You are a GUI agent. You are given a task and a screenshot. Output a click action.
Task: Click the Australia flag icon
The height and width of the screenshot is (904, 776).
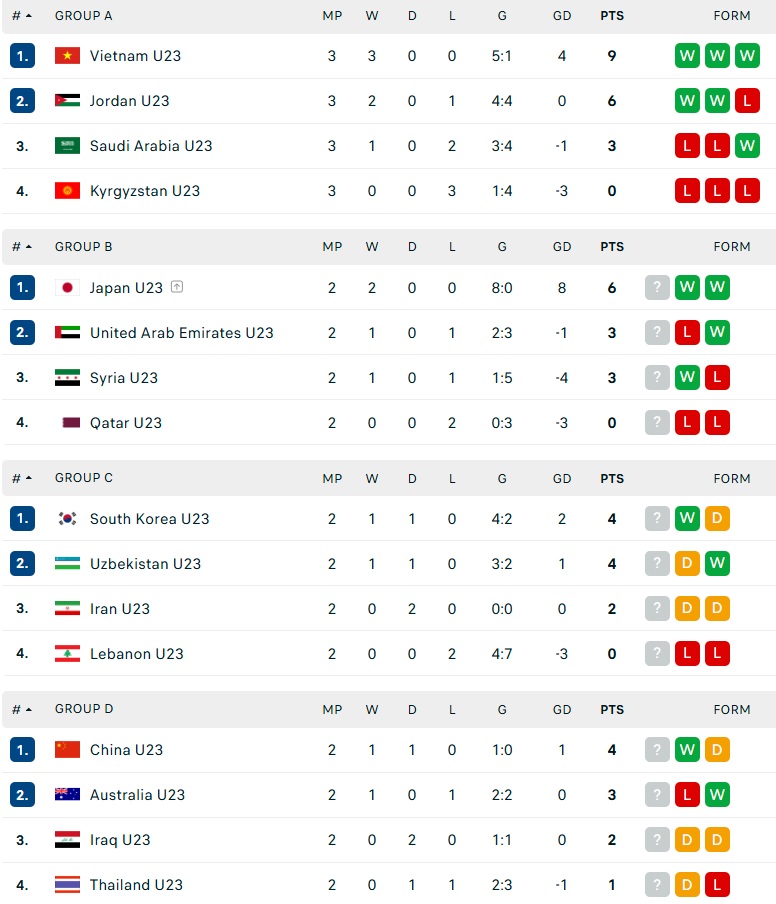pos(67,795)
